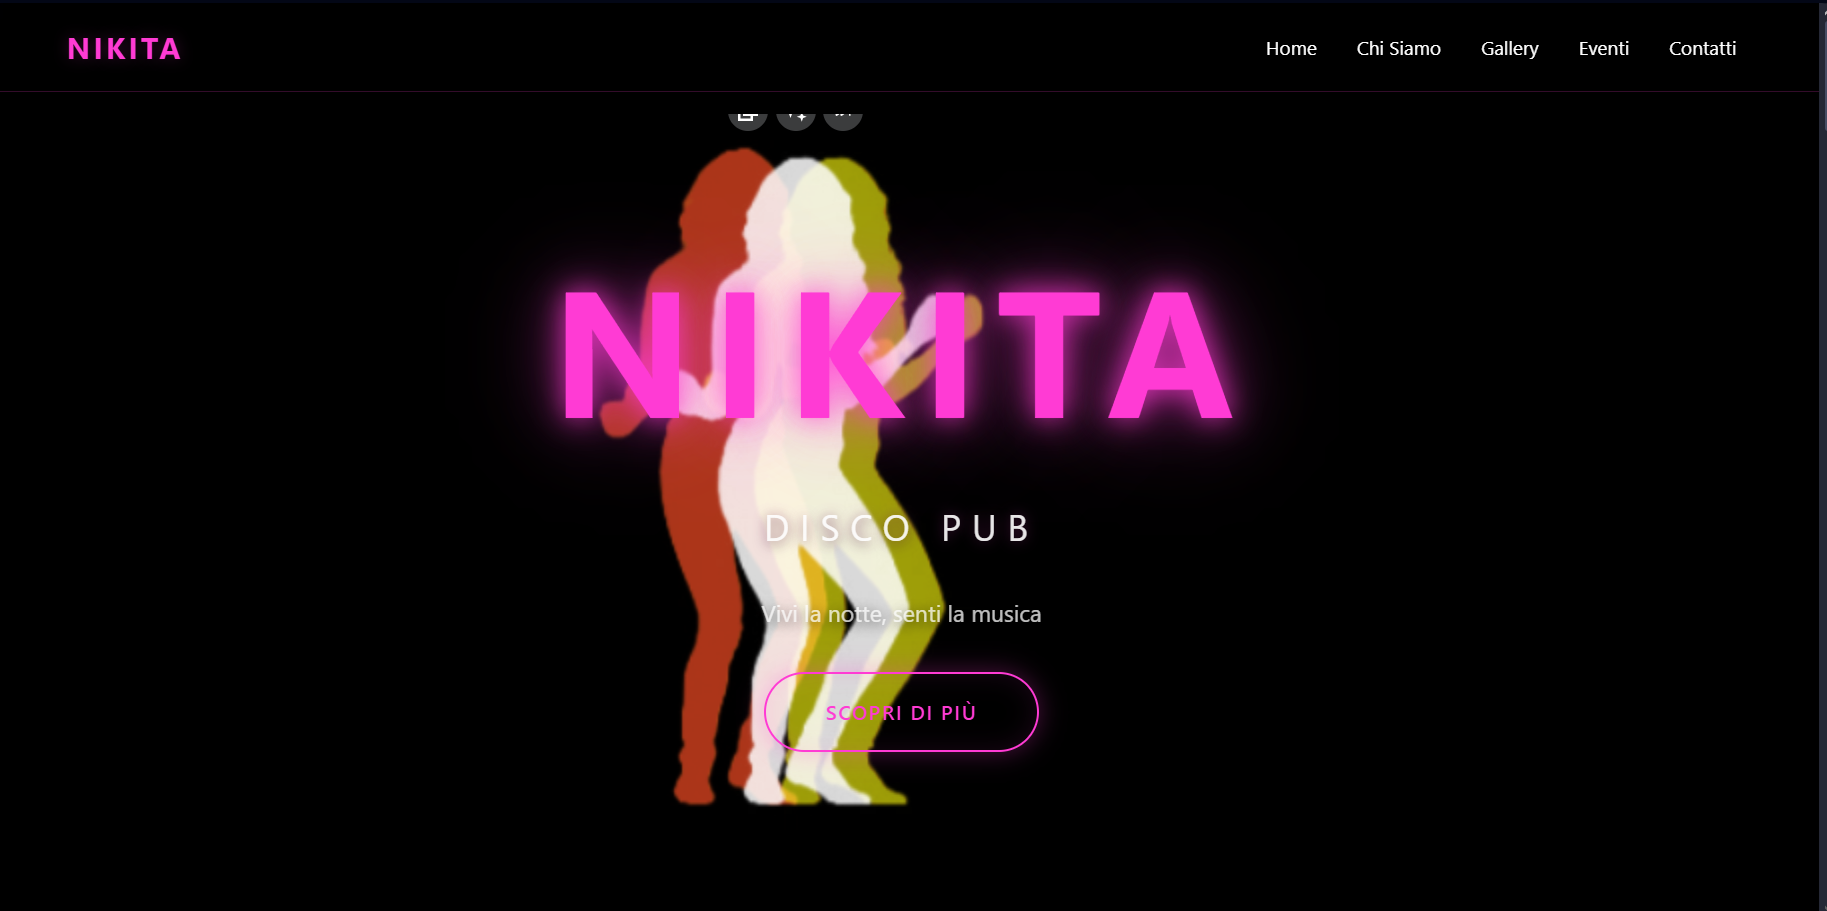Screen dimensions: 1827x911
Task: Click the large letter A ending the hero title
Action: click(x=1171, y=355)
